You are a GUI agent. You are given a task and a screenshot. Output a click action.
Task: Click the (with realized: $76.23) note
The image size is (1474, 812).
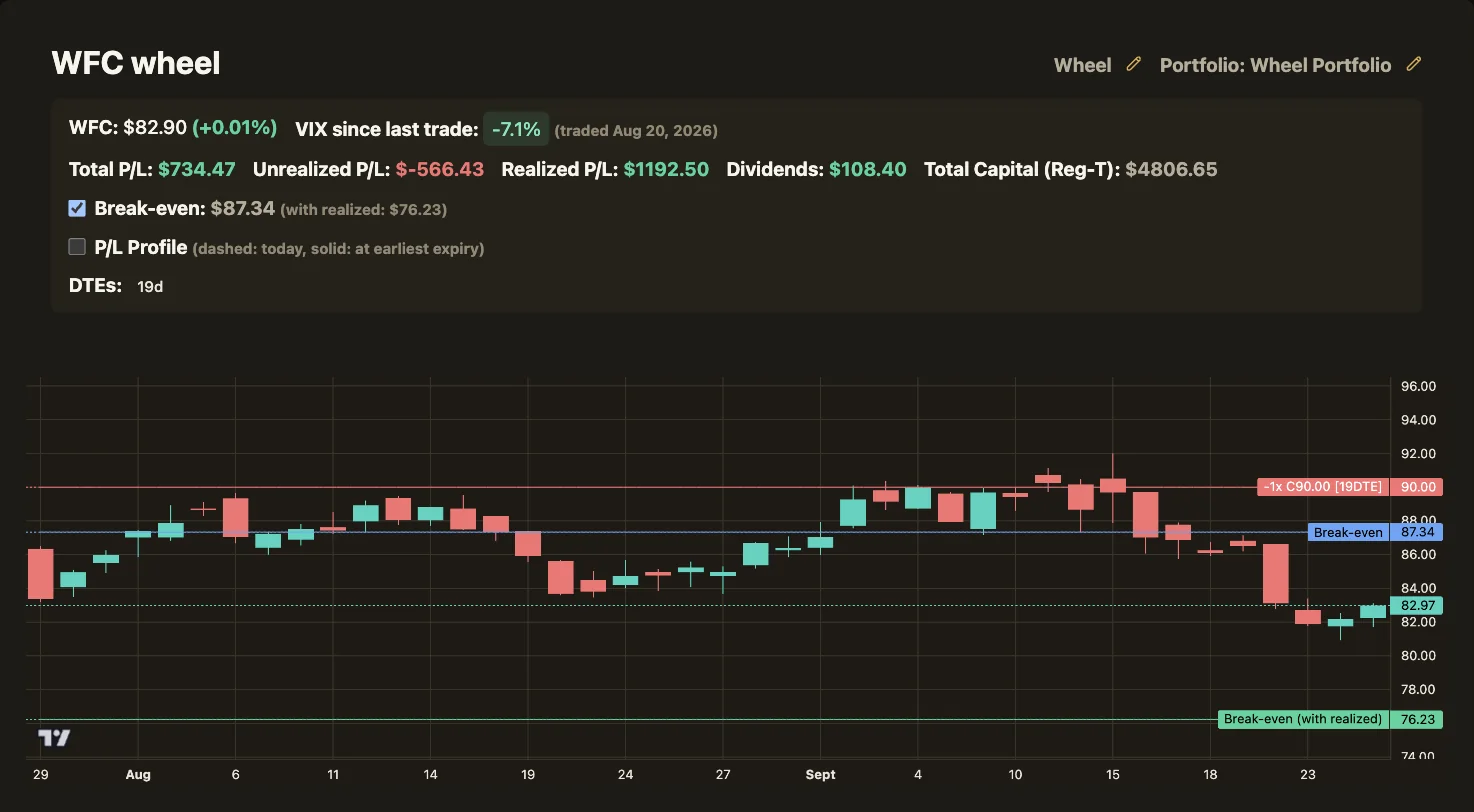pyautogui.click(x=364, y=210)
